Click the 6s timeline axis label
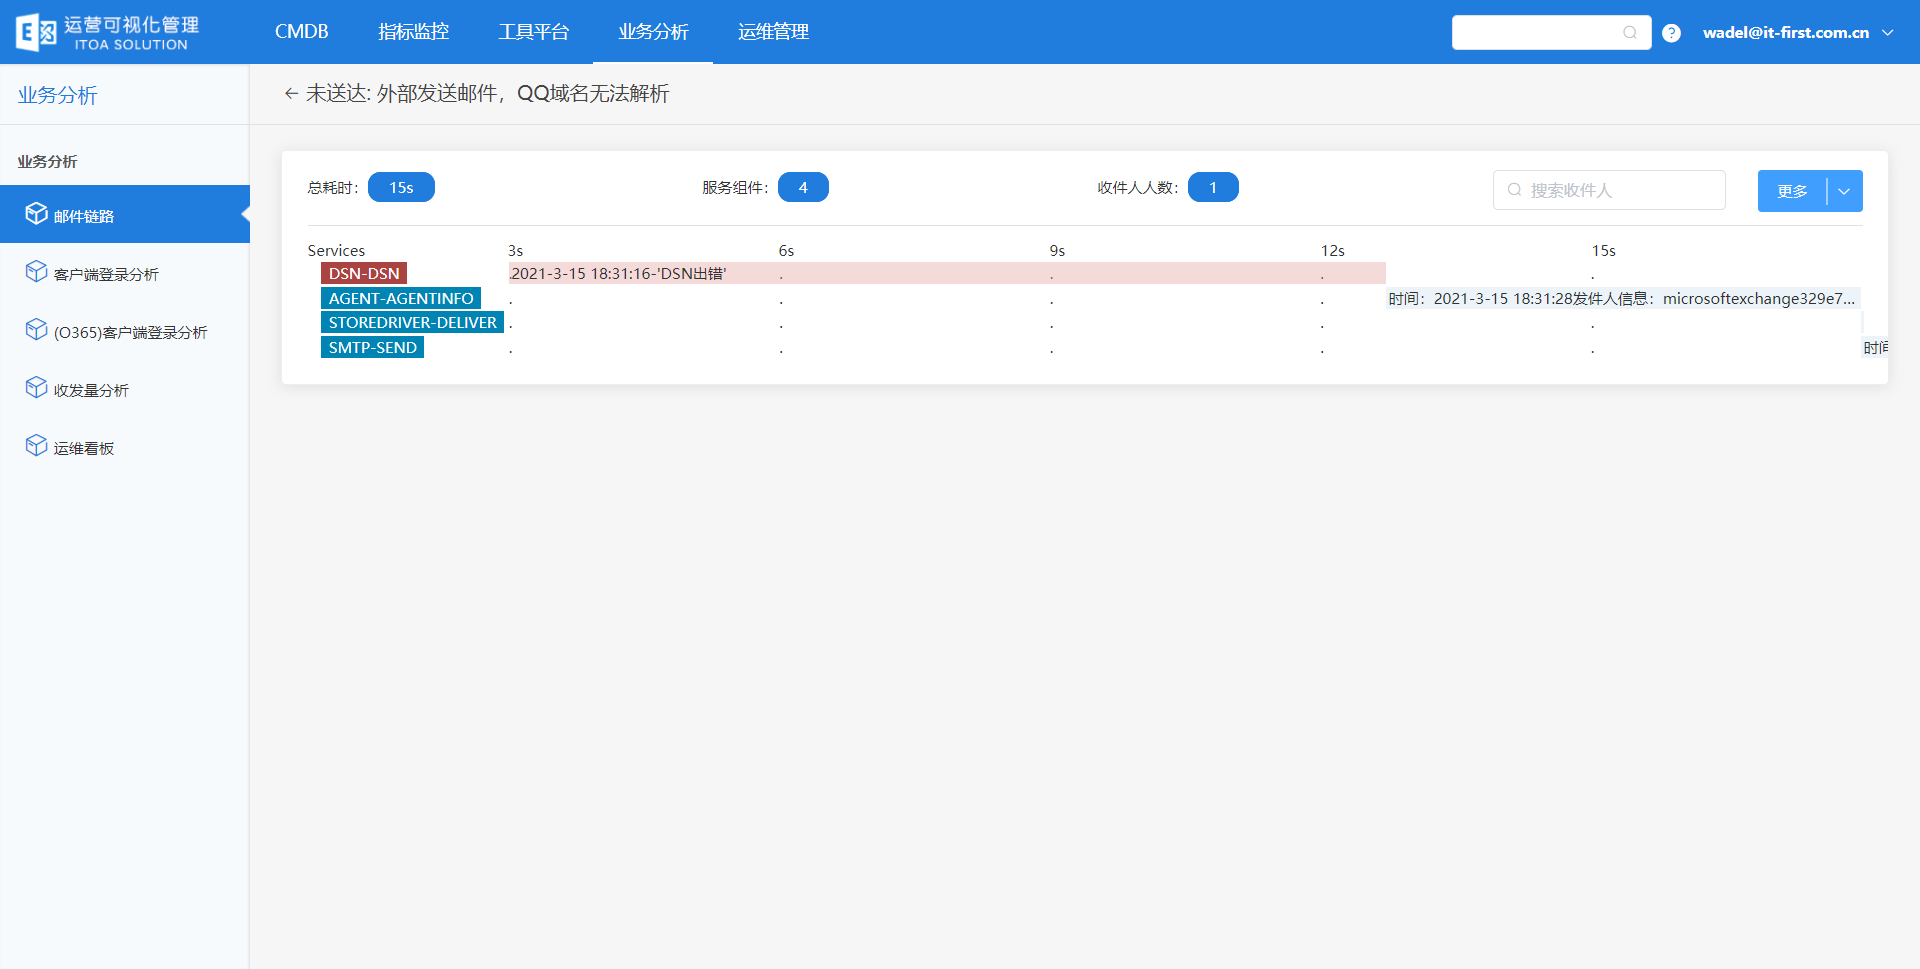The width and height of the screenshot is (1920, 969). (x=786, y=250)
